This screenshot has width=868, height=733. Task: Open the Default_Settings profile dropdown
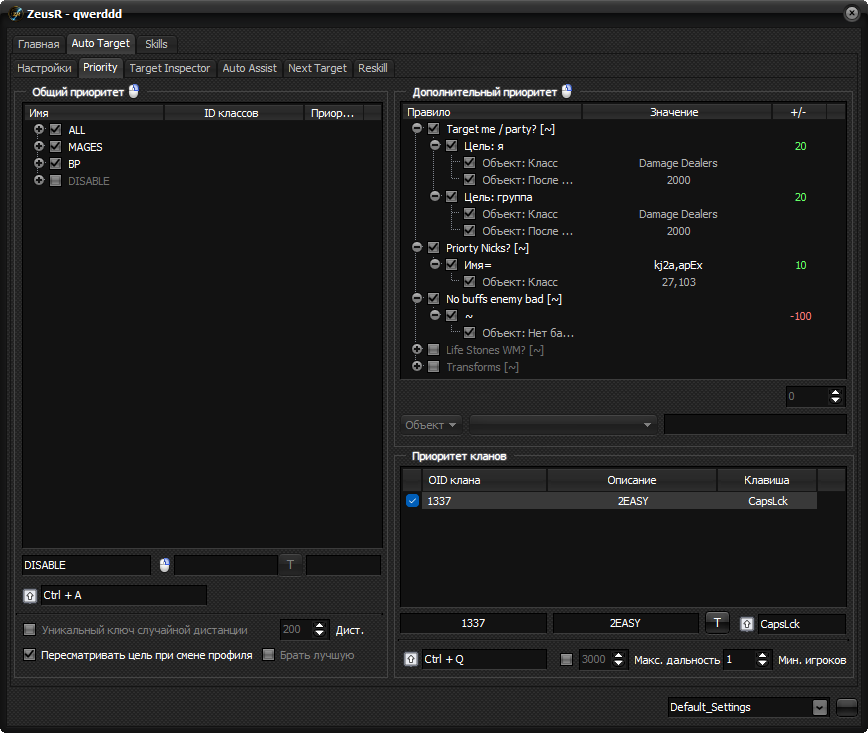(820, 708)
